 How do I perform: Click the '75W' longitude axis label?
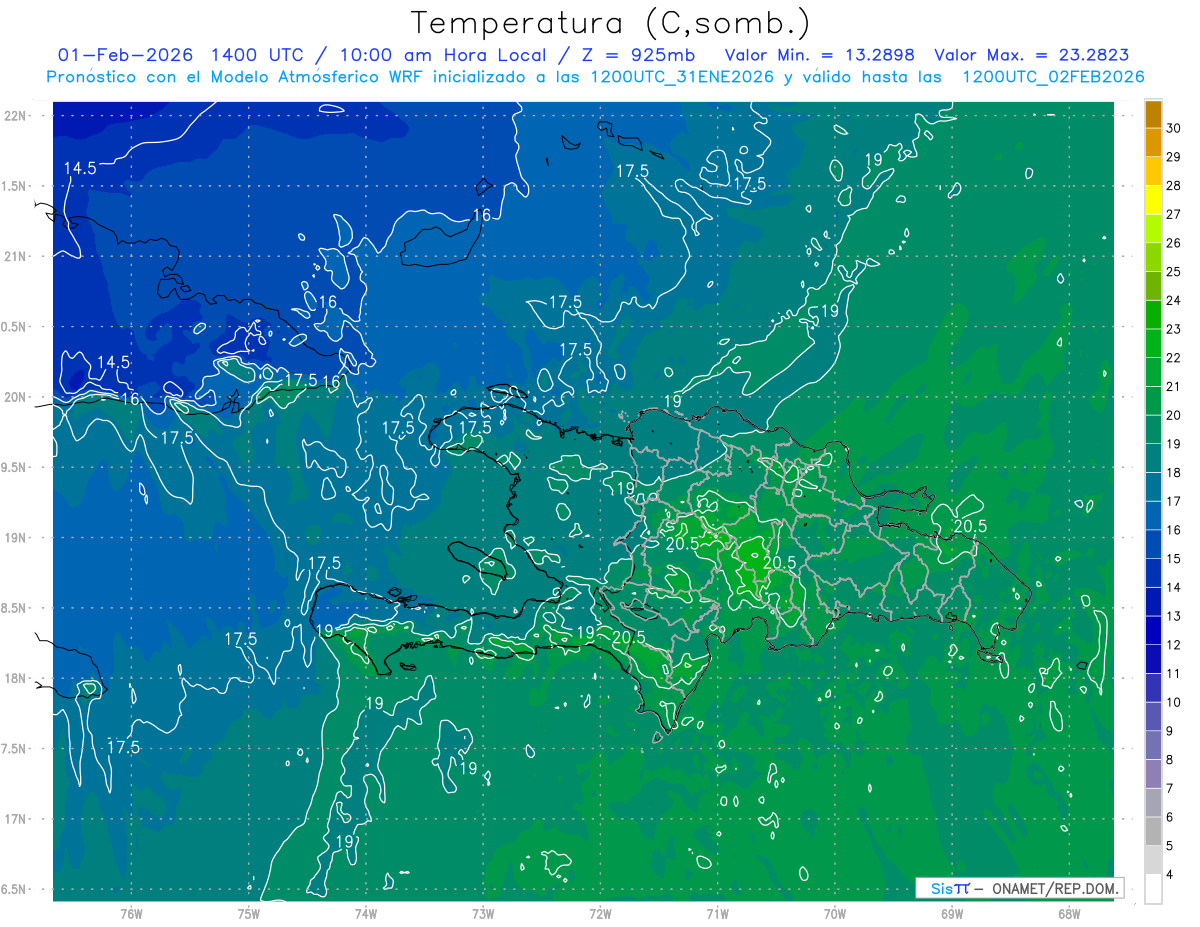[248, 913]
